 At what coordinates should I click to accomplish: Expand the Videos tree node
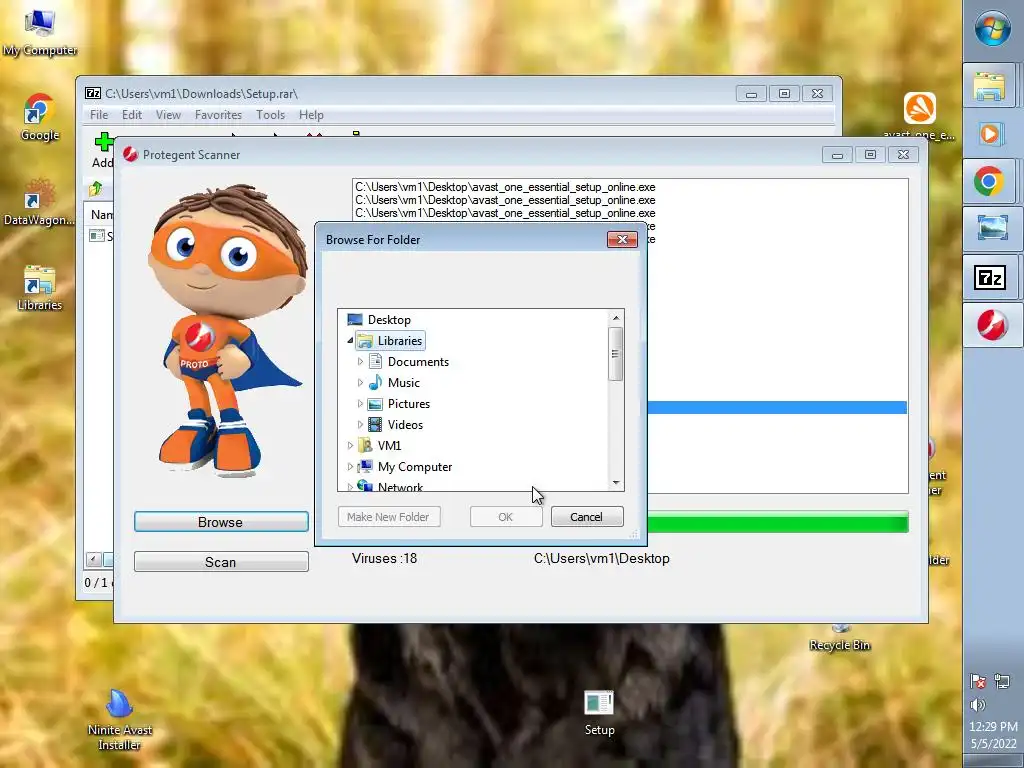tap(360, 424)
